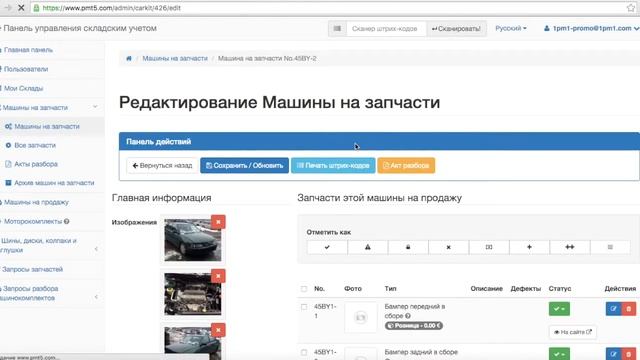Screen dimensions: 640x360
Task: Mark selected parts with warning triangle icon
Action: point(367,247)
